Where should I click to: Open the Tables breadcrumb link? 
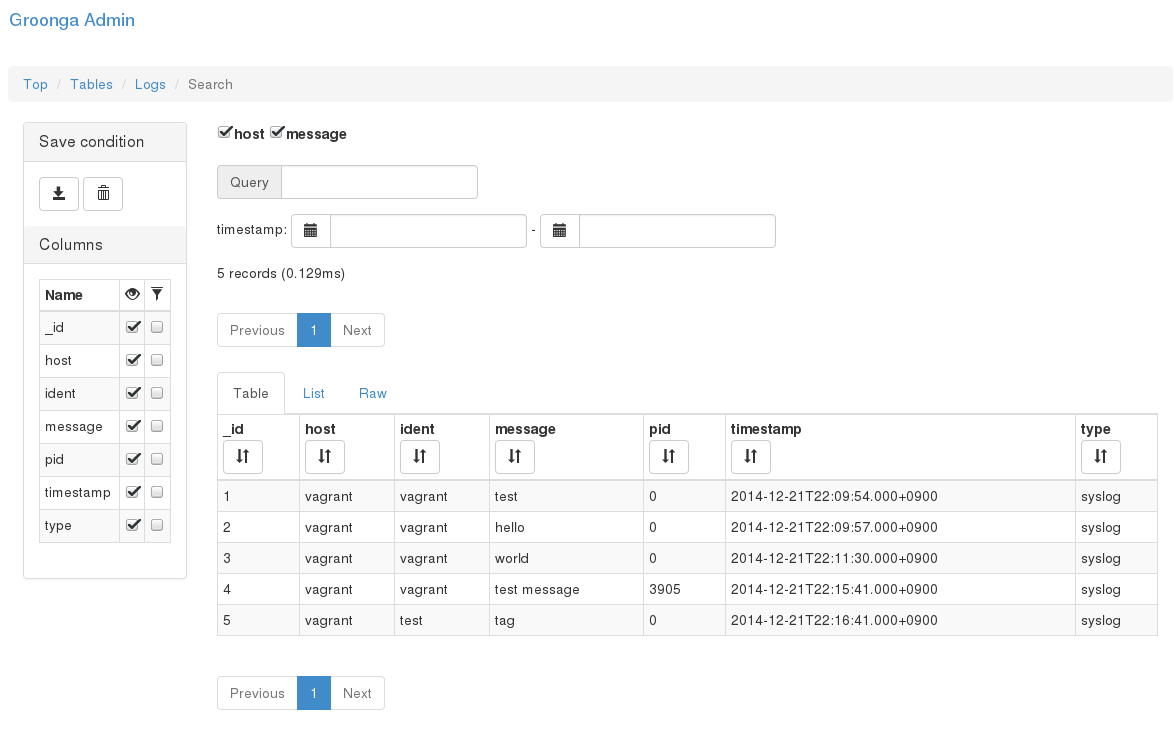click(91, 84)
